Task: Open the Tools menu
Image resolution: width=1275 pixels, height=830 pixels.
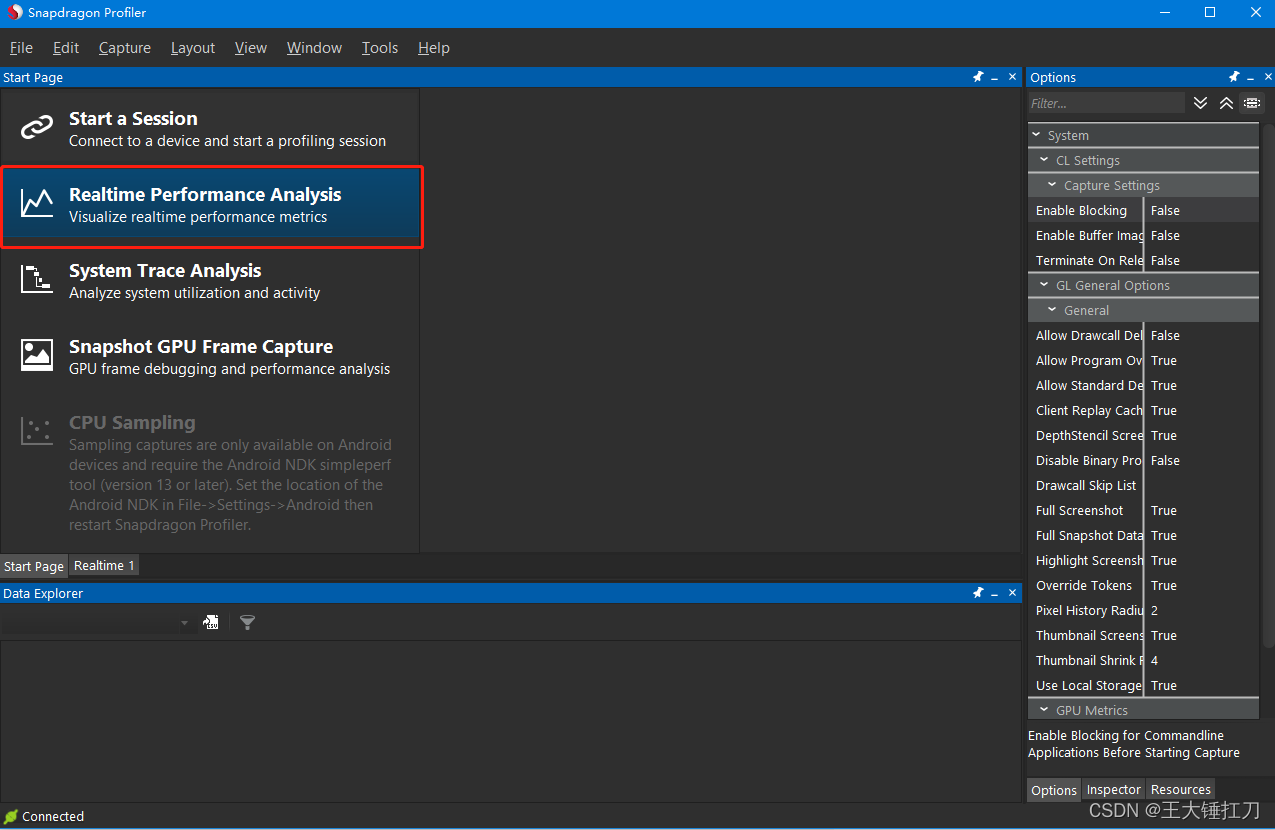Action: (x=380, y=47)
